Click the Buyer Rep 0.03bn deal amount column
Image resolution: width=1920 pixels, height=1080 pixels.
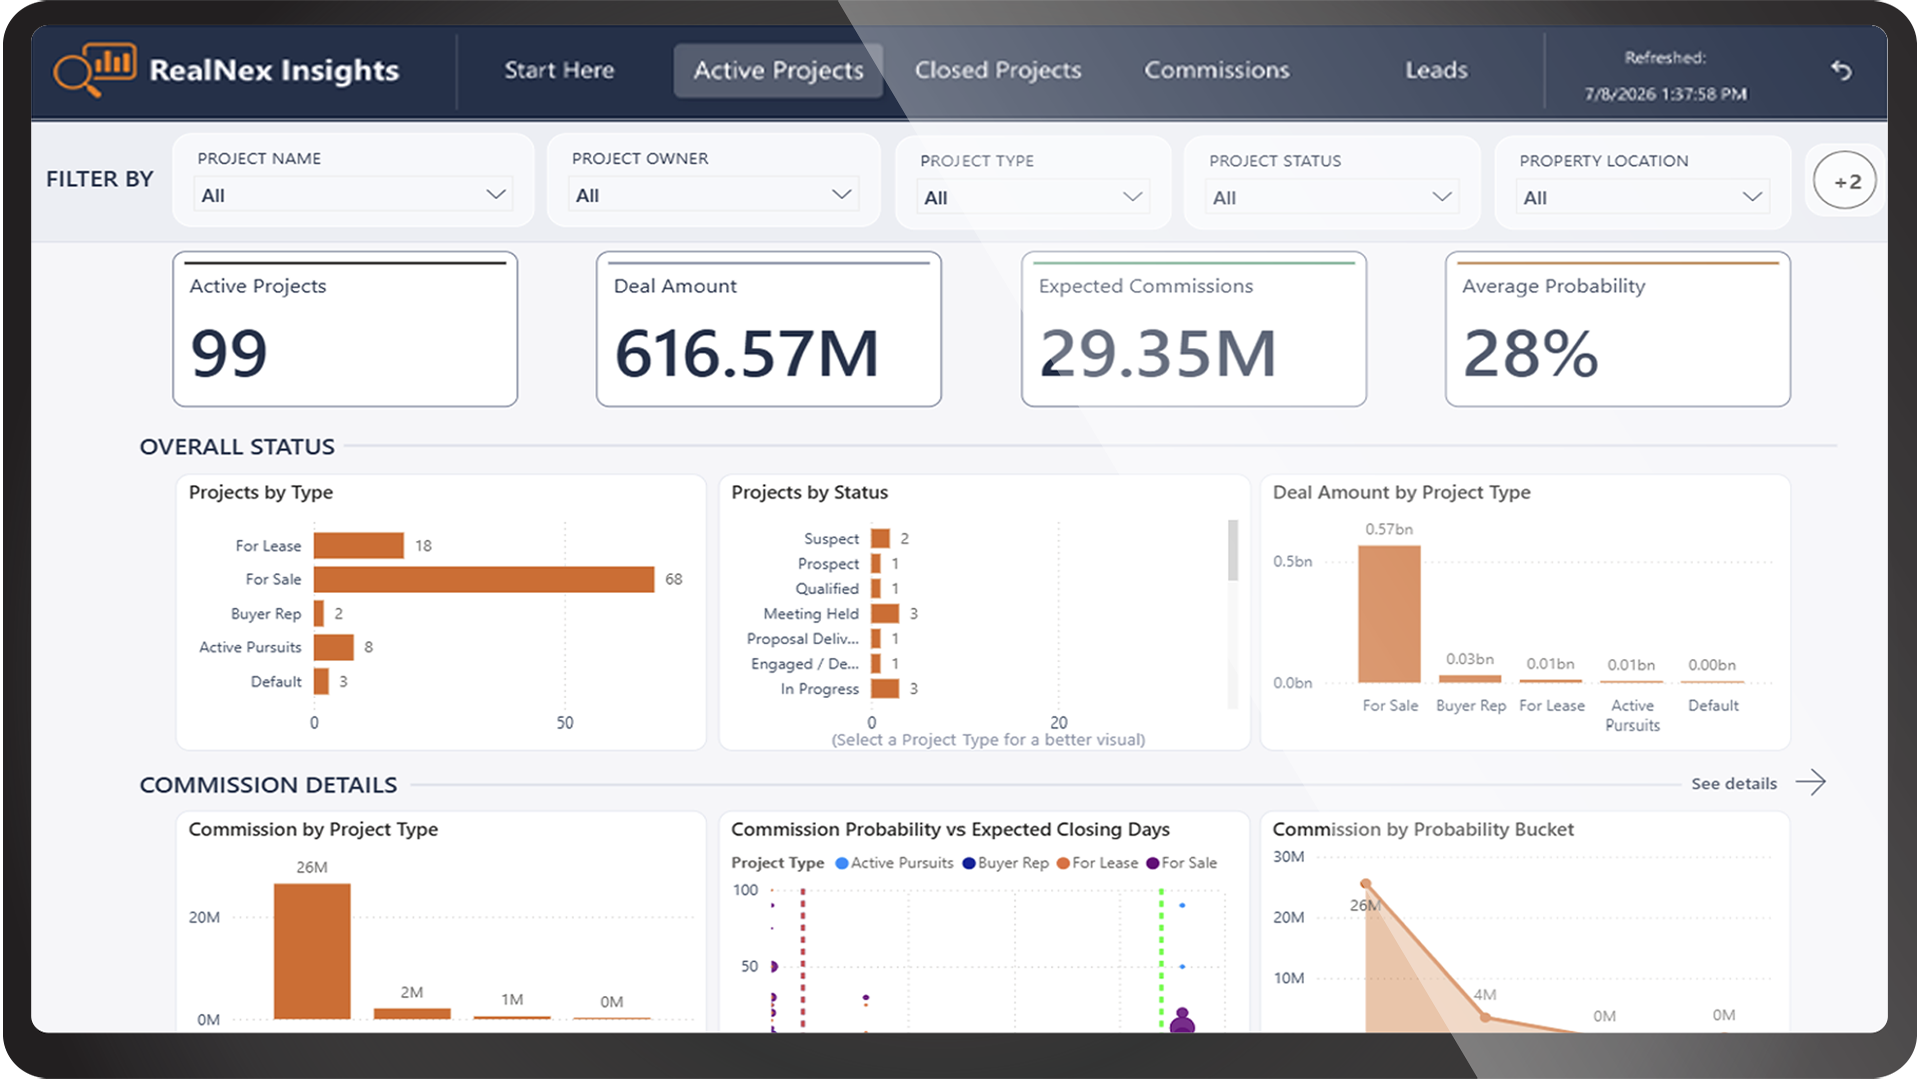1470,679
